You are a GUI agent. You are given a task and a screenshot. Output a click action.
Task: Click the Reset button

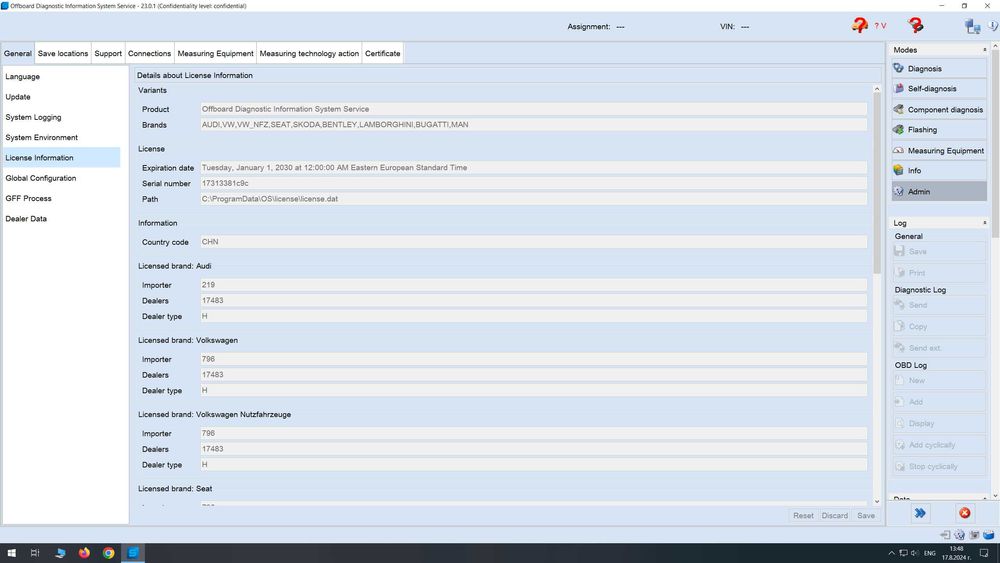pos(803,515)
